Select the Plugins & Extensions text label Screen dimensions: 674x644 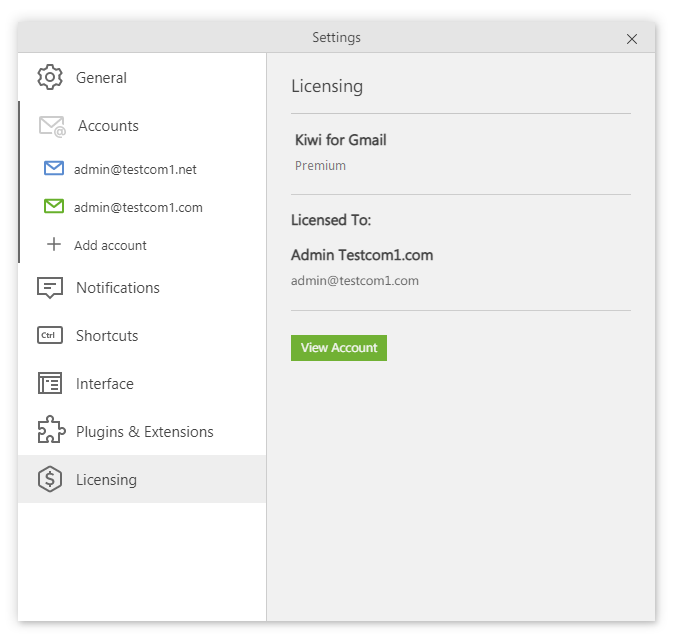(x=144, y=432)
